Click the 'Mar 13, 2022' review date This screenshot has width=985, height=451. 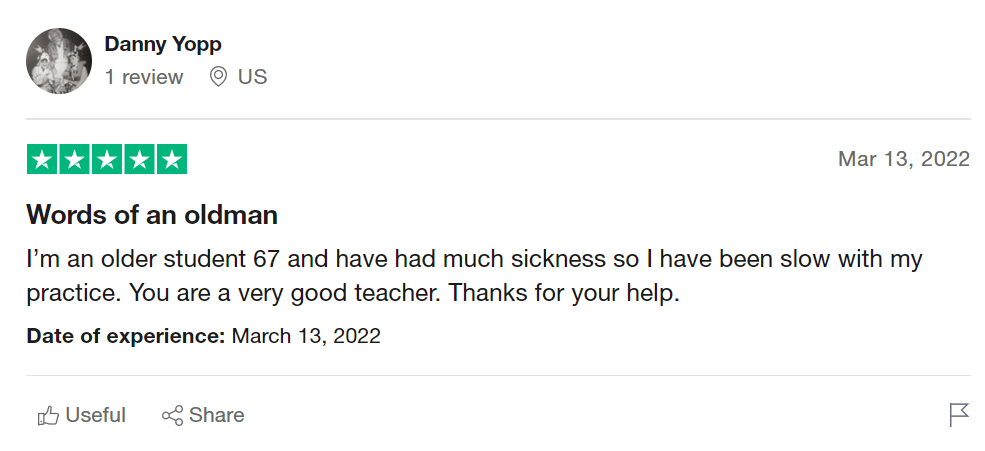[x=904, y=159]
